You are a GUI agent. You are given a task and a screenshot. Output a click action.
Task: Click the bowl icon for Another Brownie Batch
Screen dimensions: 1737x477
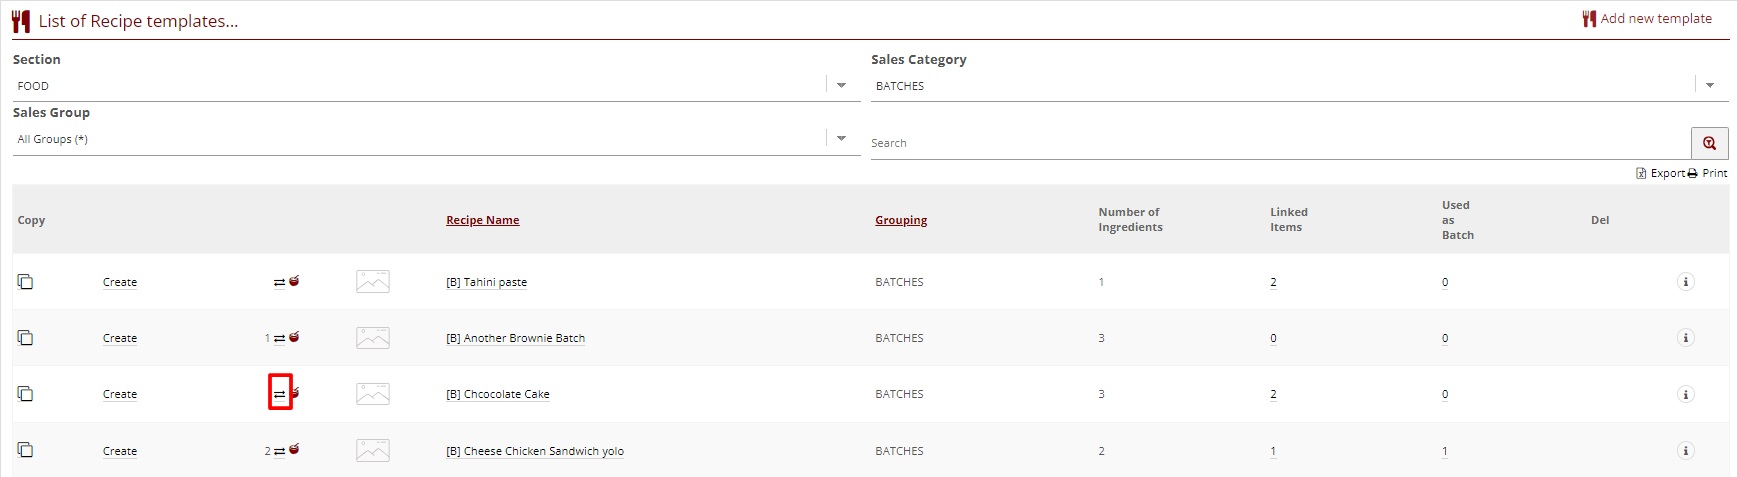294,338
